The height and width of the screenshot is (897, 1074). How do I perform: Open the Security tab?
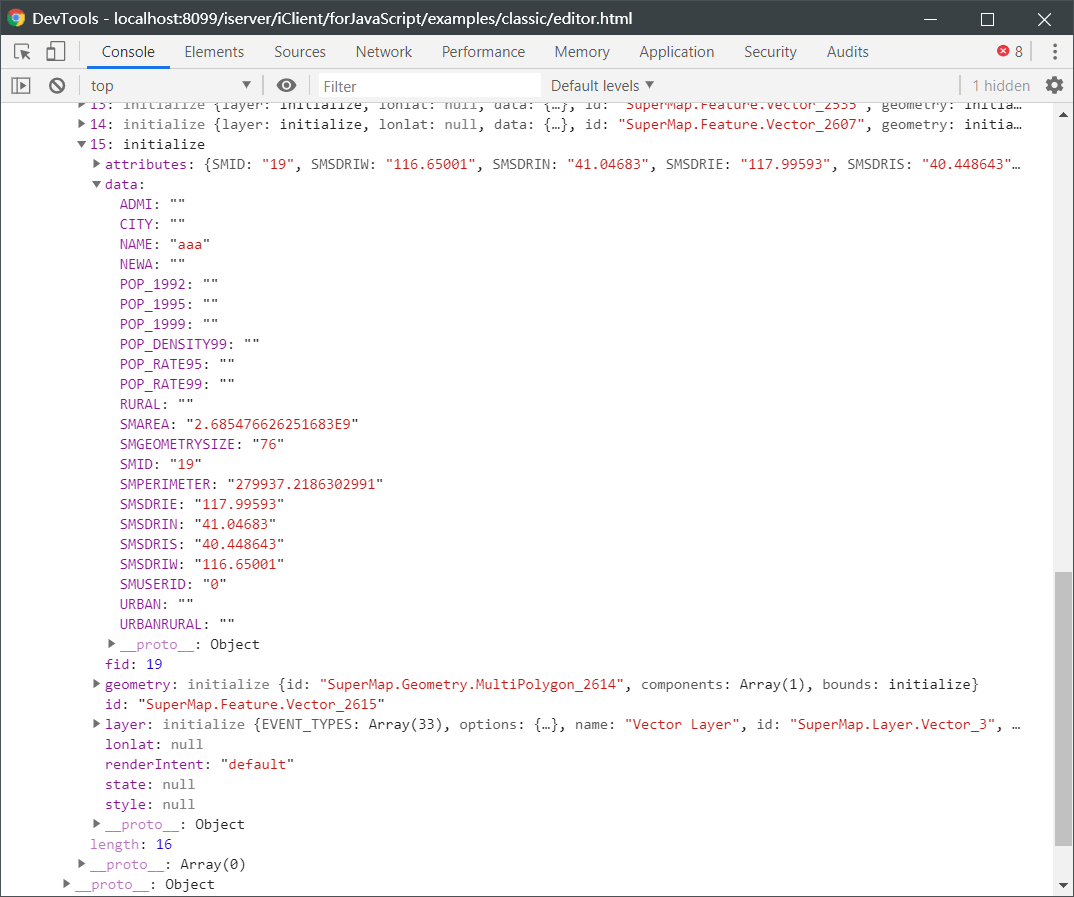tap(770, 52)
